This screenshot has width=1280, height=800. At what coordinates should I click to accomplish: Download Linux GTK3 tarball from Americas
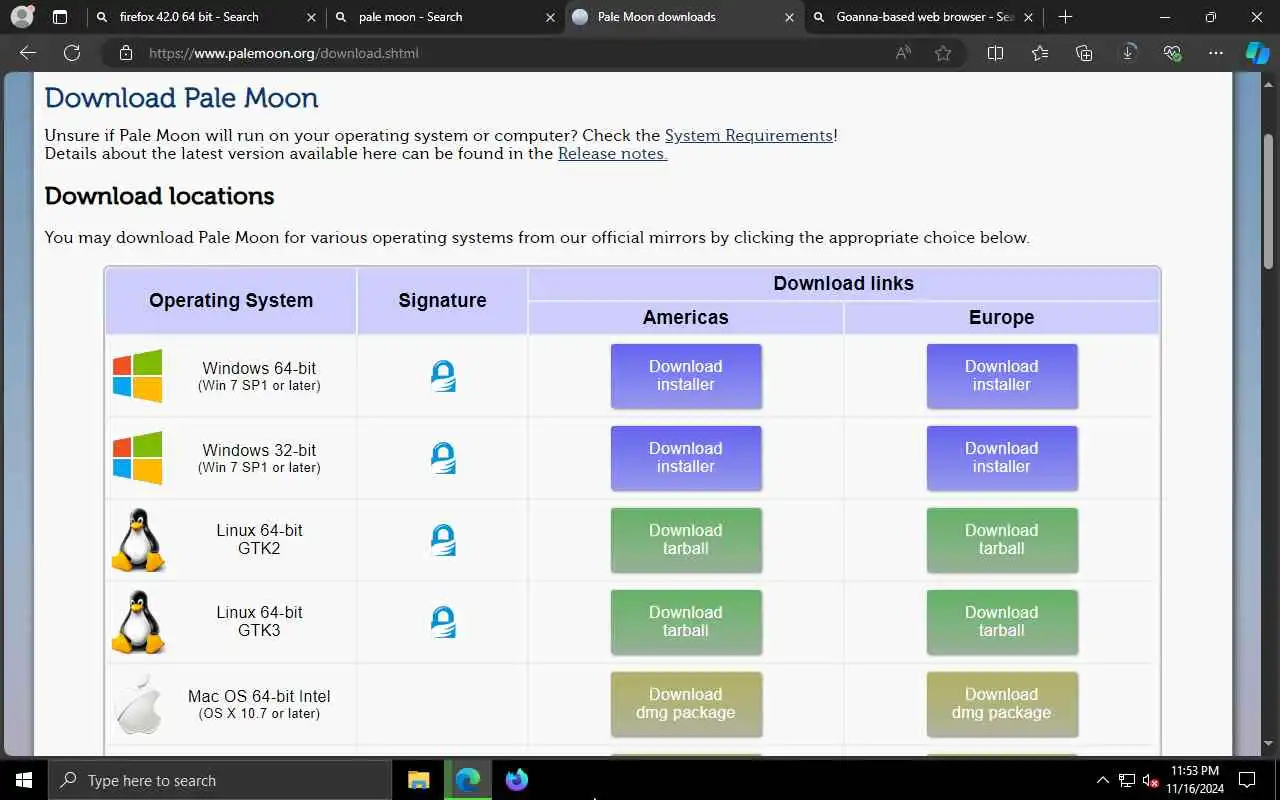[x=686, y=622]
